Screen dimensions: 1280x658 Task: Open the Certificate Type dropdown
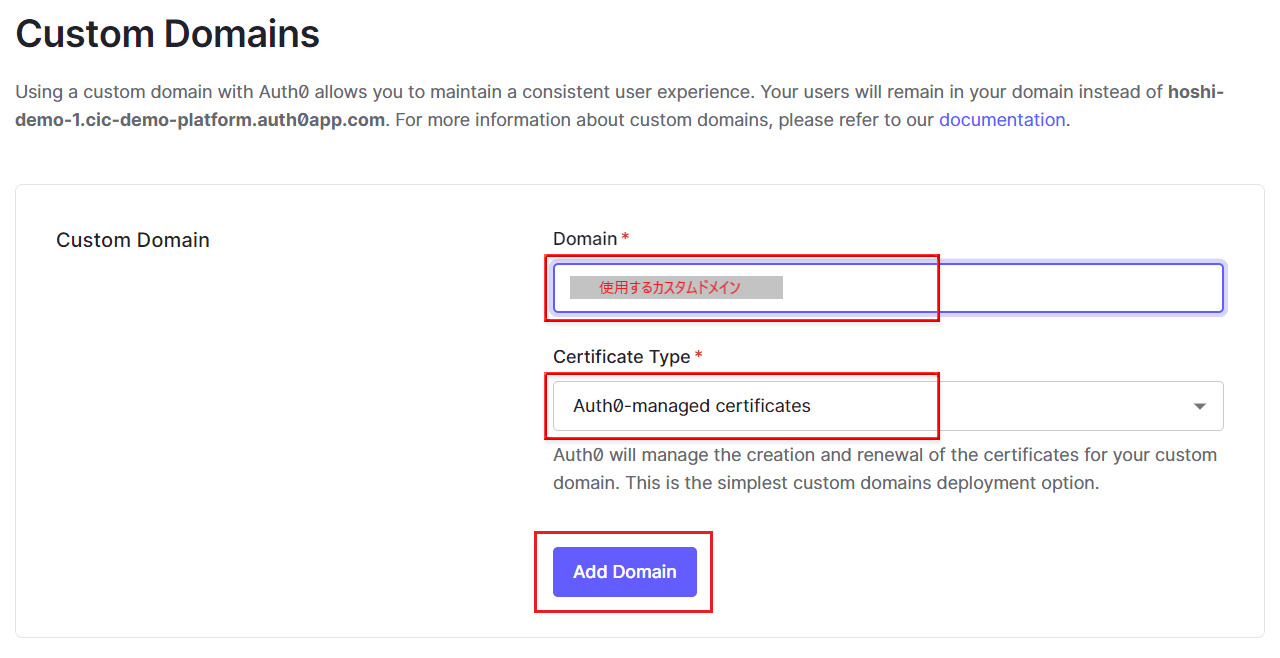(887, 406)
